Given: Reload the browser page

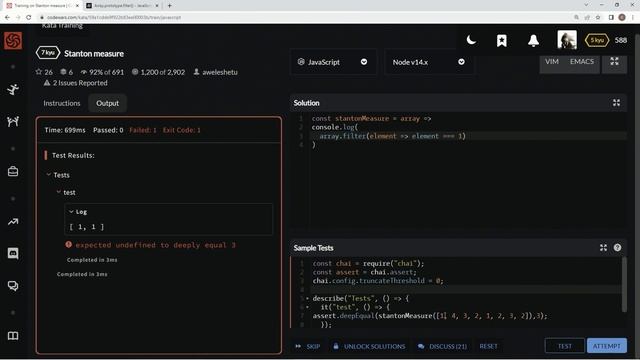Looking at the screenshot, I should 29,17.
